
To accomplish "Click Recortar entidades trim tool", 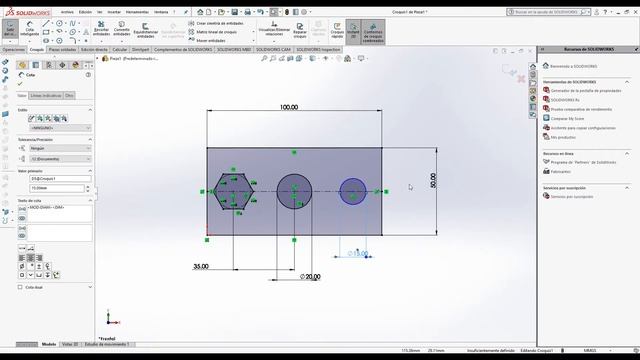I will (101, 29).
